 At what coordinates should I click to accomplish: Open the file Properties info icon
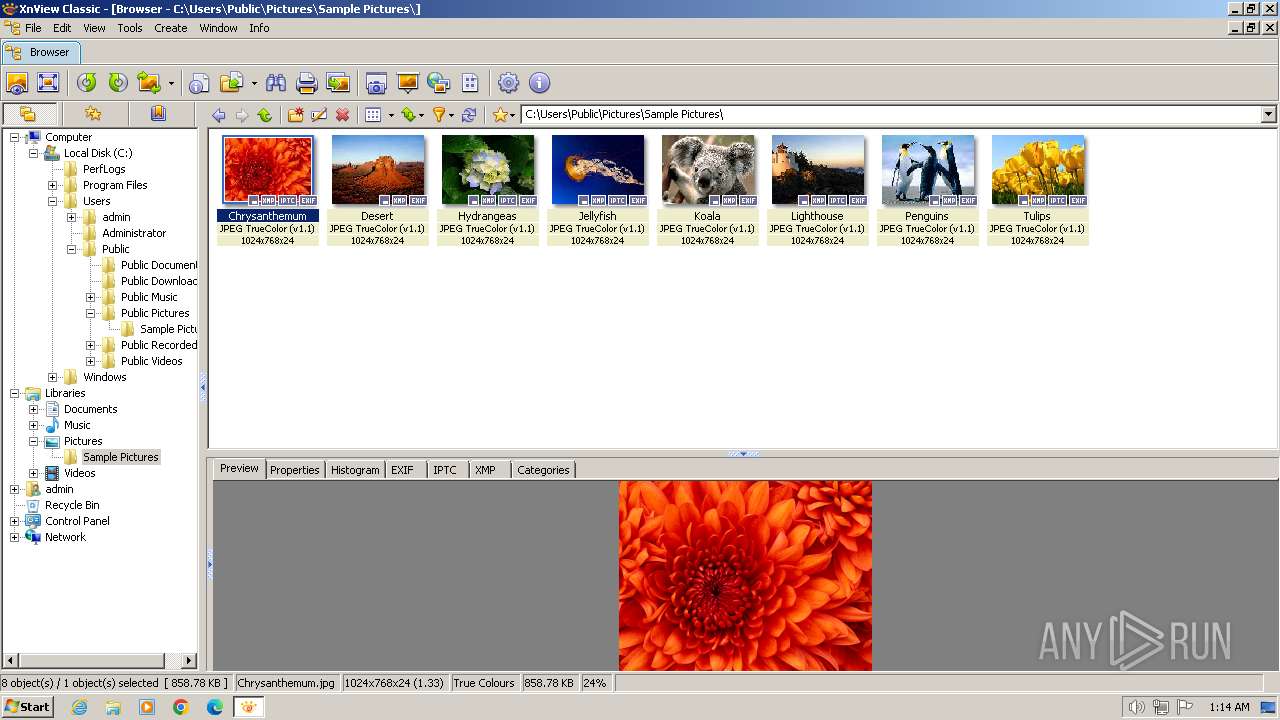[x=199, y=83]
